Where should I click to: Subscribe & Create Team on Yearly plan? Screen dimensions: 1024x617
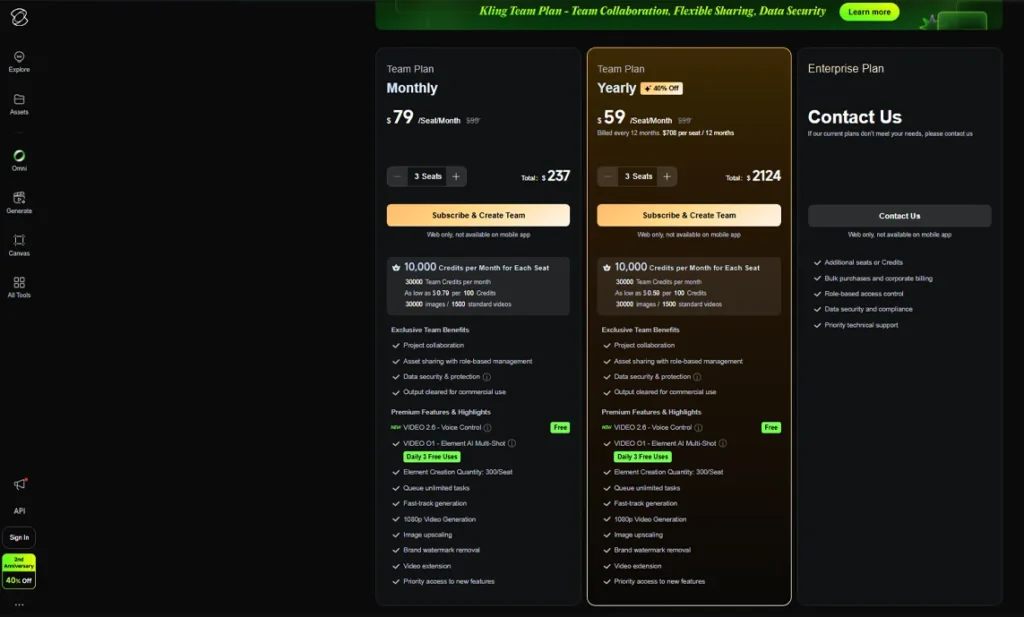point(688,215)
